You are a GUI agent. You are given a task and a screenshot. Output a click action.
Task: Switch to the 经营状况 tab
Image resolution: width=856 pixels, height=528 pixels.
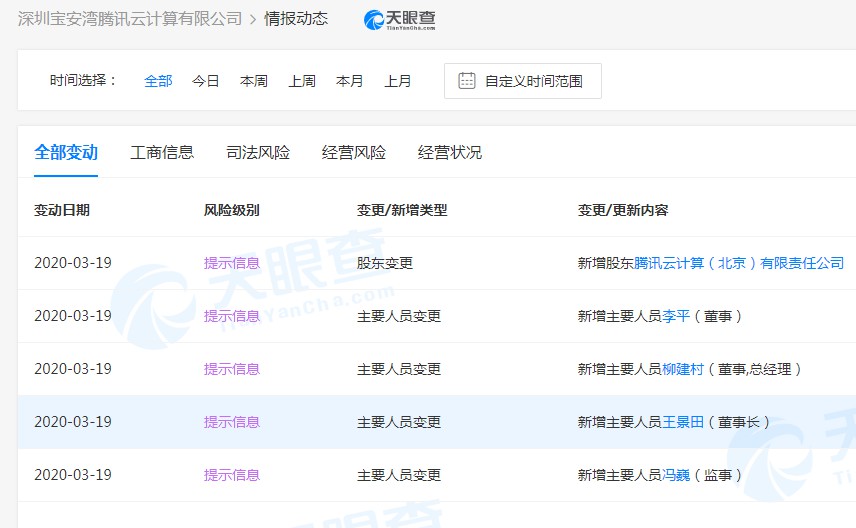(x=450, y=152)
